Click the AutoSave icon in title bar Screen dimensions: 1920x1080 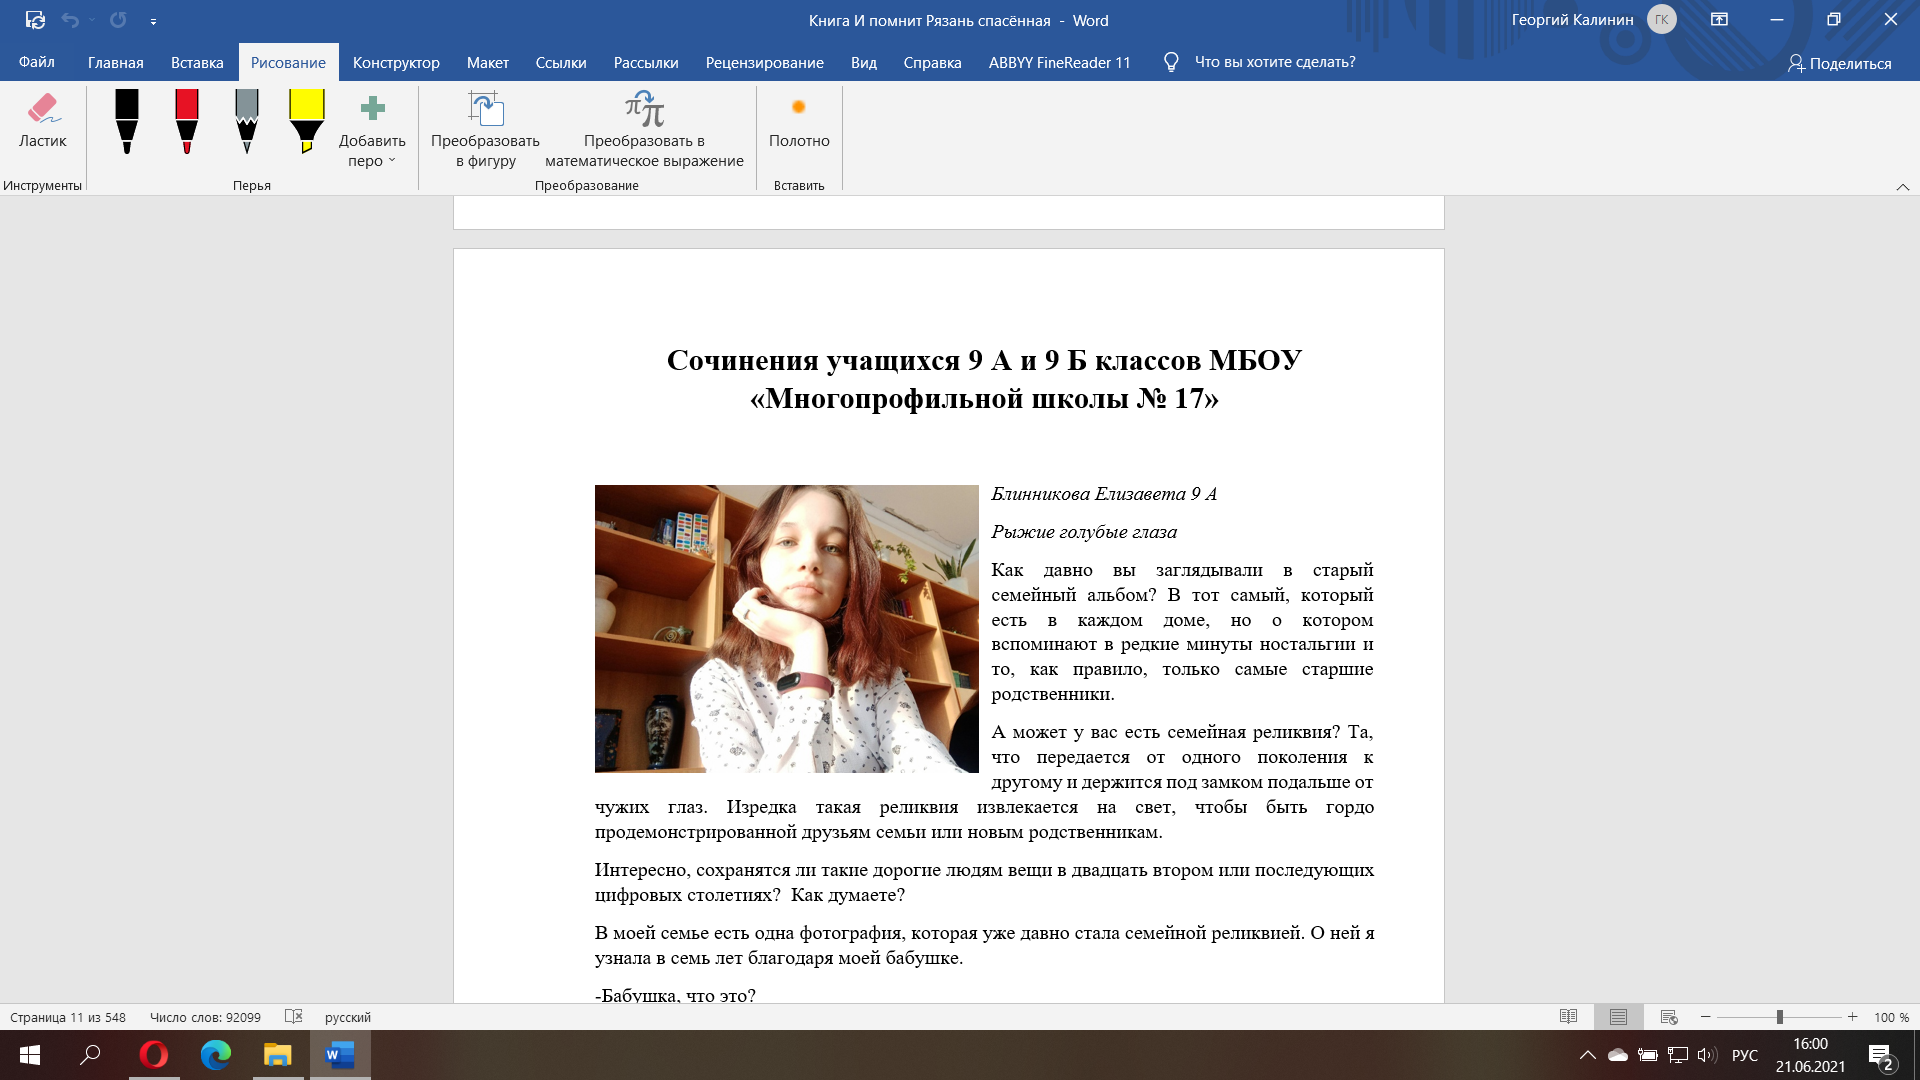(35, 20)
